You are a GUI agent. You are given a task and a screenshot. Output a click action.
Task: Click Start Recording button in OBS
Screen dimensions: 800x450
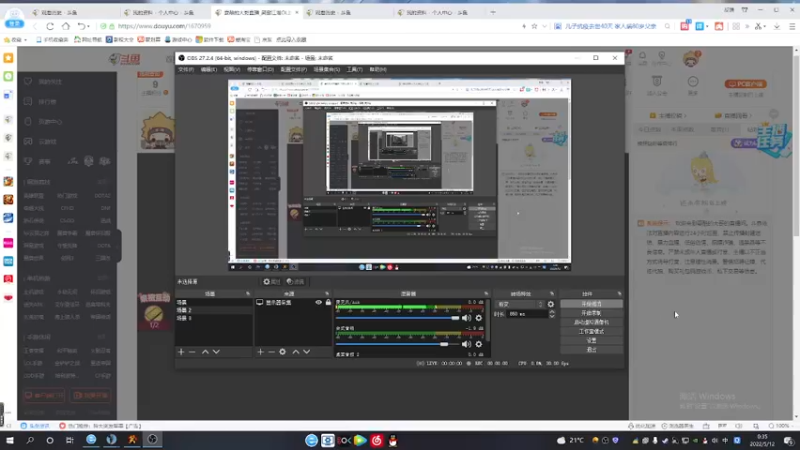[591, 313]
